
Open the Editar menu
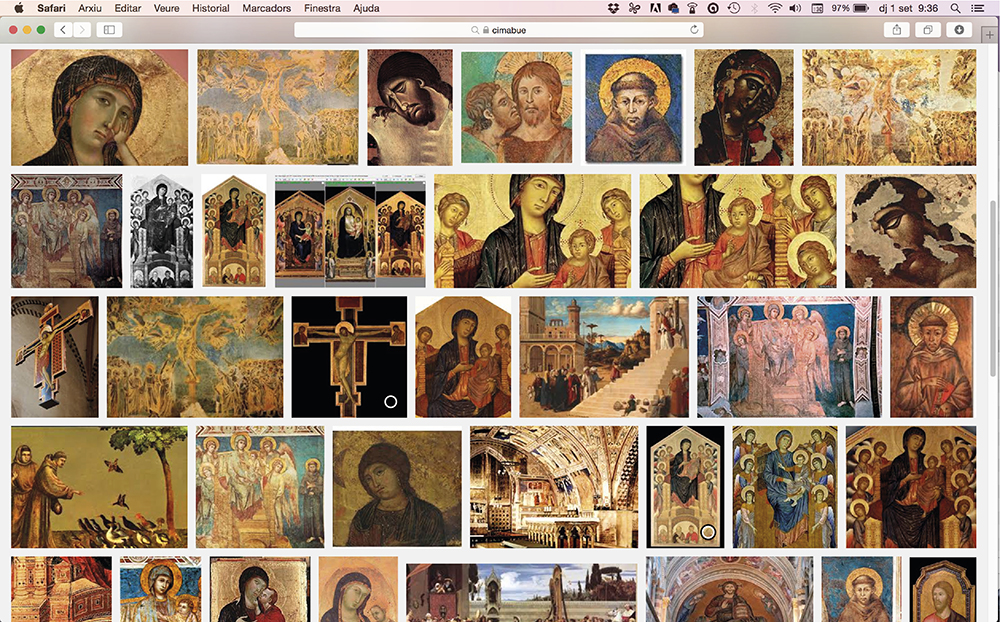point(128,8)
